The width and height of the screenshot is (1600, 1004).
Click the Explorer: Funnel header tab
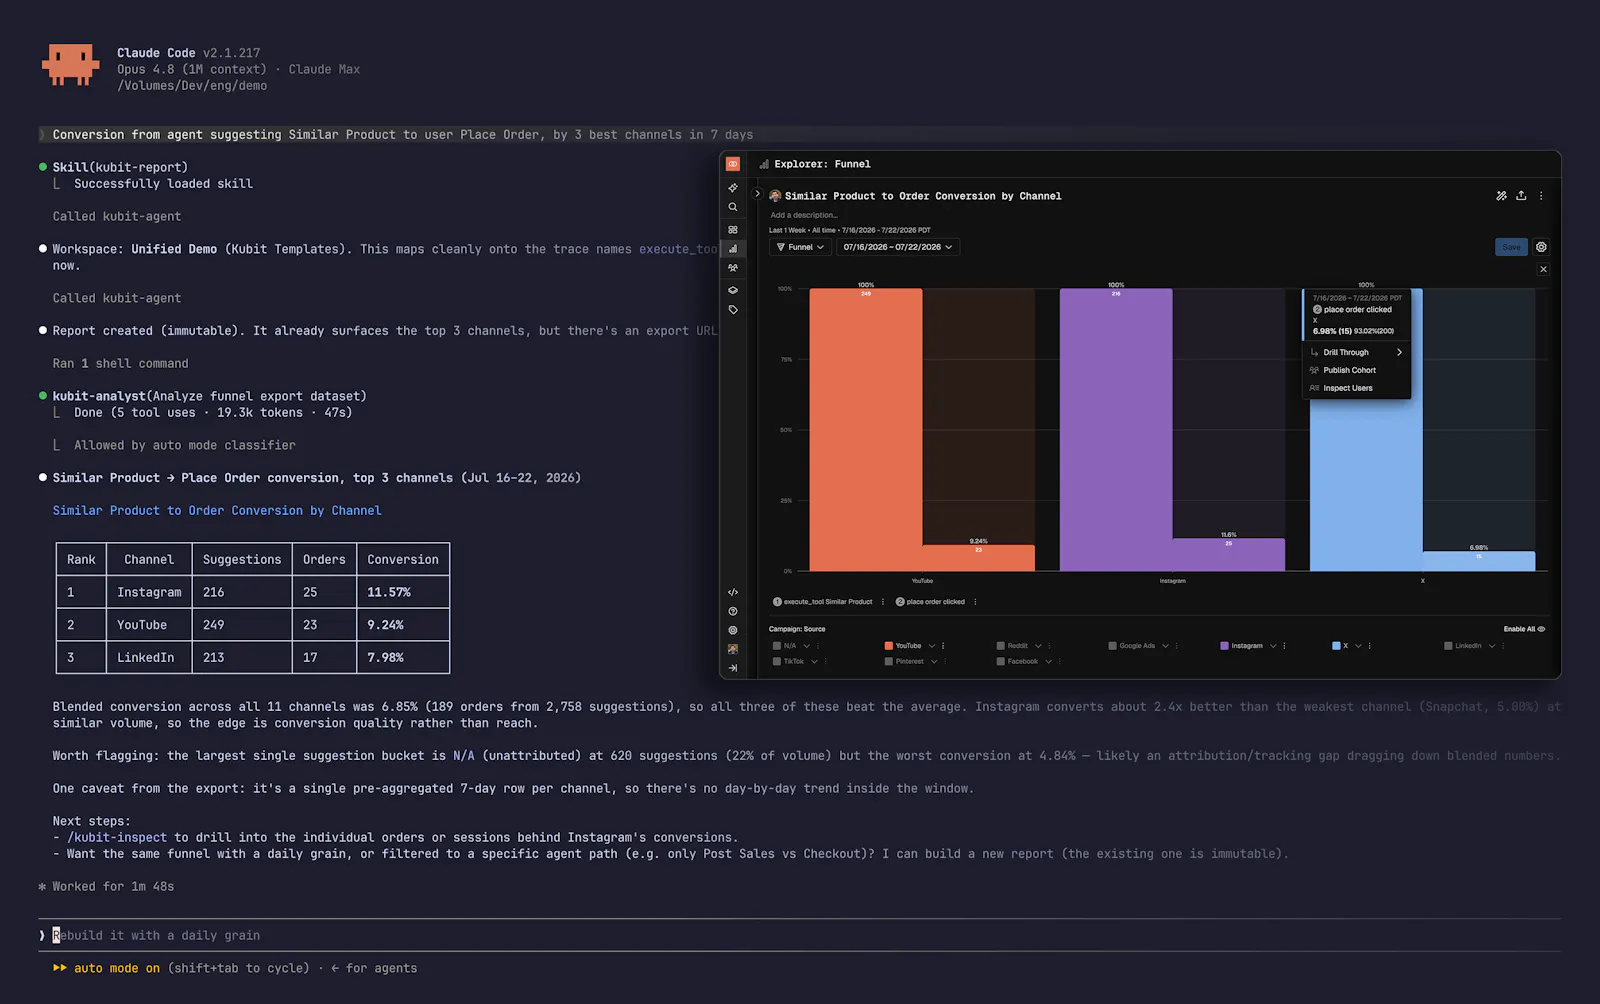pyautogui.click(x=815, y=164)
